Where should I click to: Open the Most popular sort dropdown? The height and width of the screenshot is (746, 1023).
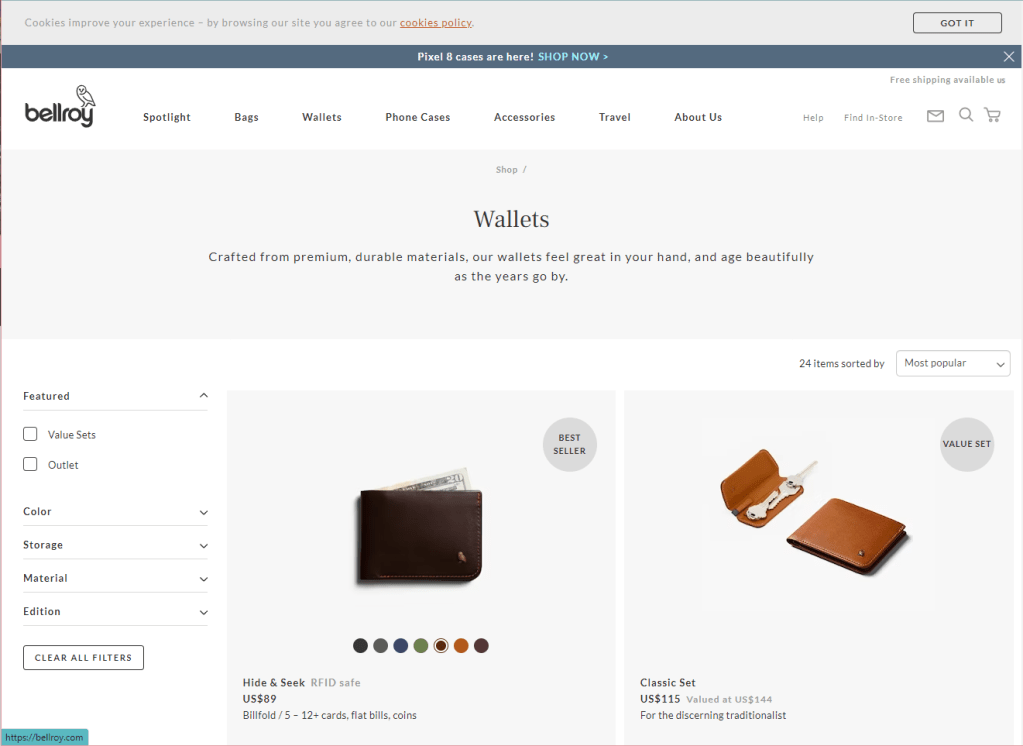click(953, 364)
